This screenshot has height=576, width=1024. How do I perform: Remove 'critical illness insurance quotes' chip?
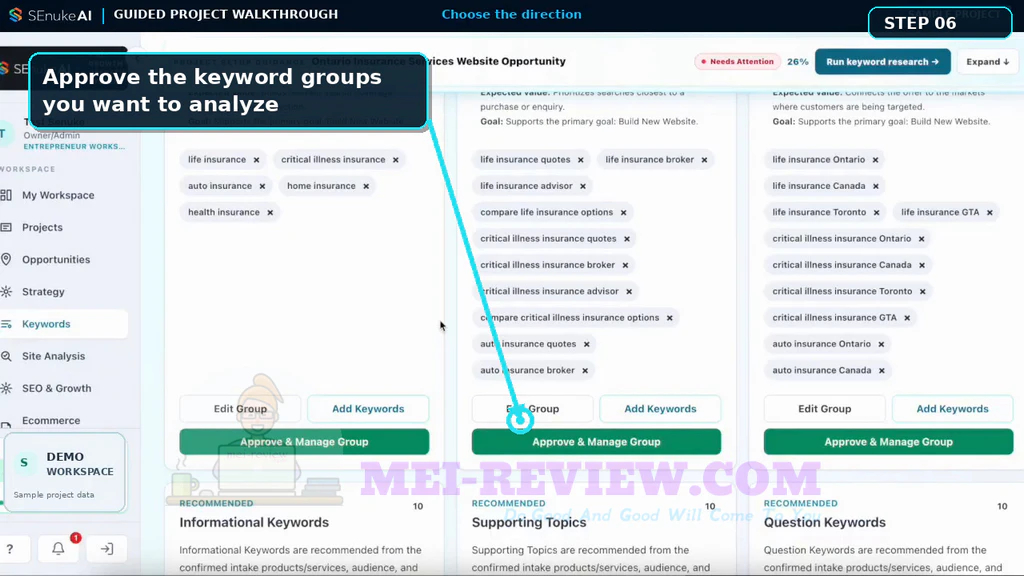click(627, 239)
